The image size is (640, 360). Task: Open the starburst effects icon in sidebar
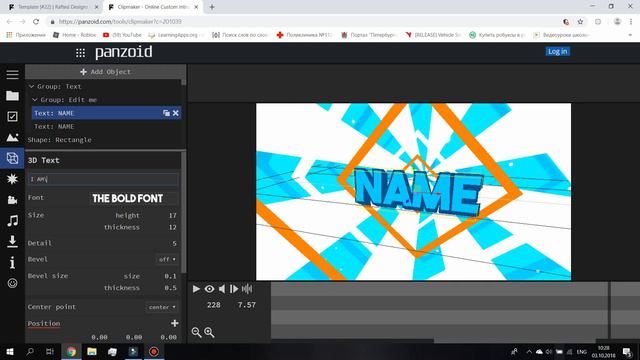12,179
